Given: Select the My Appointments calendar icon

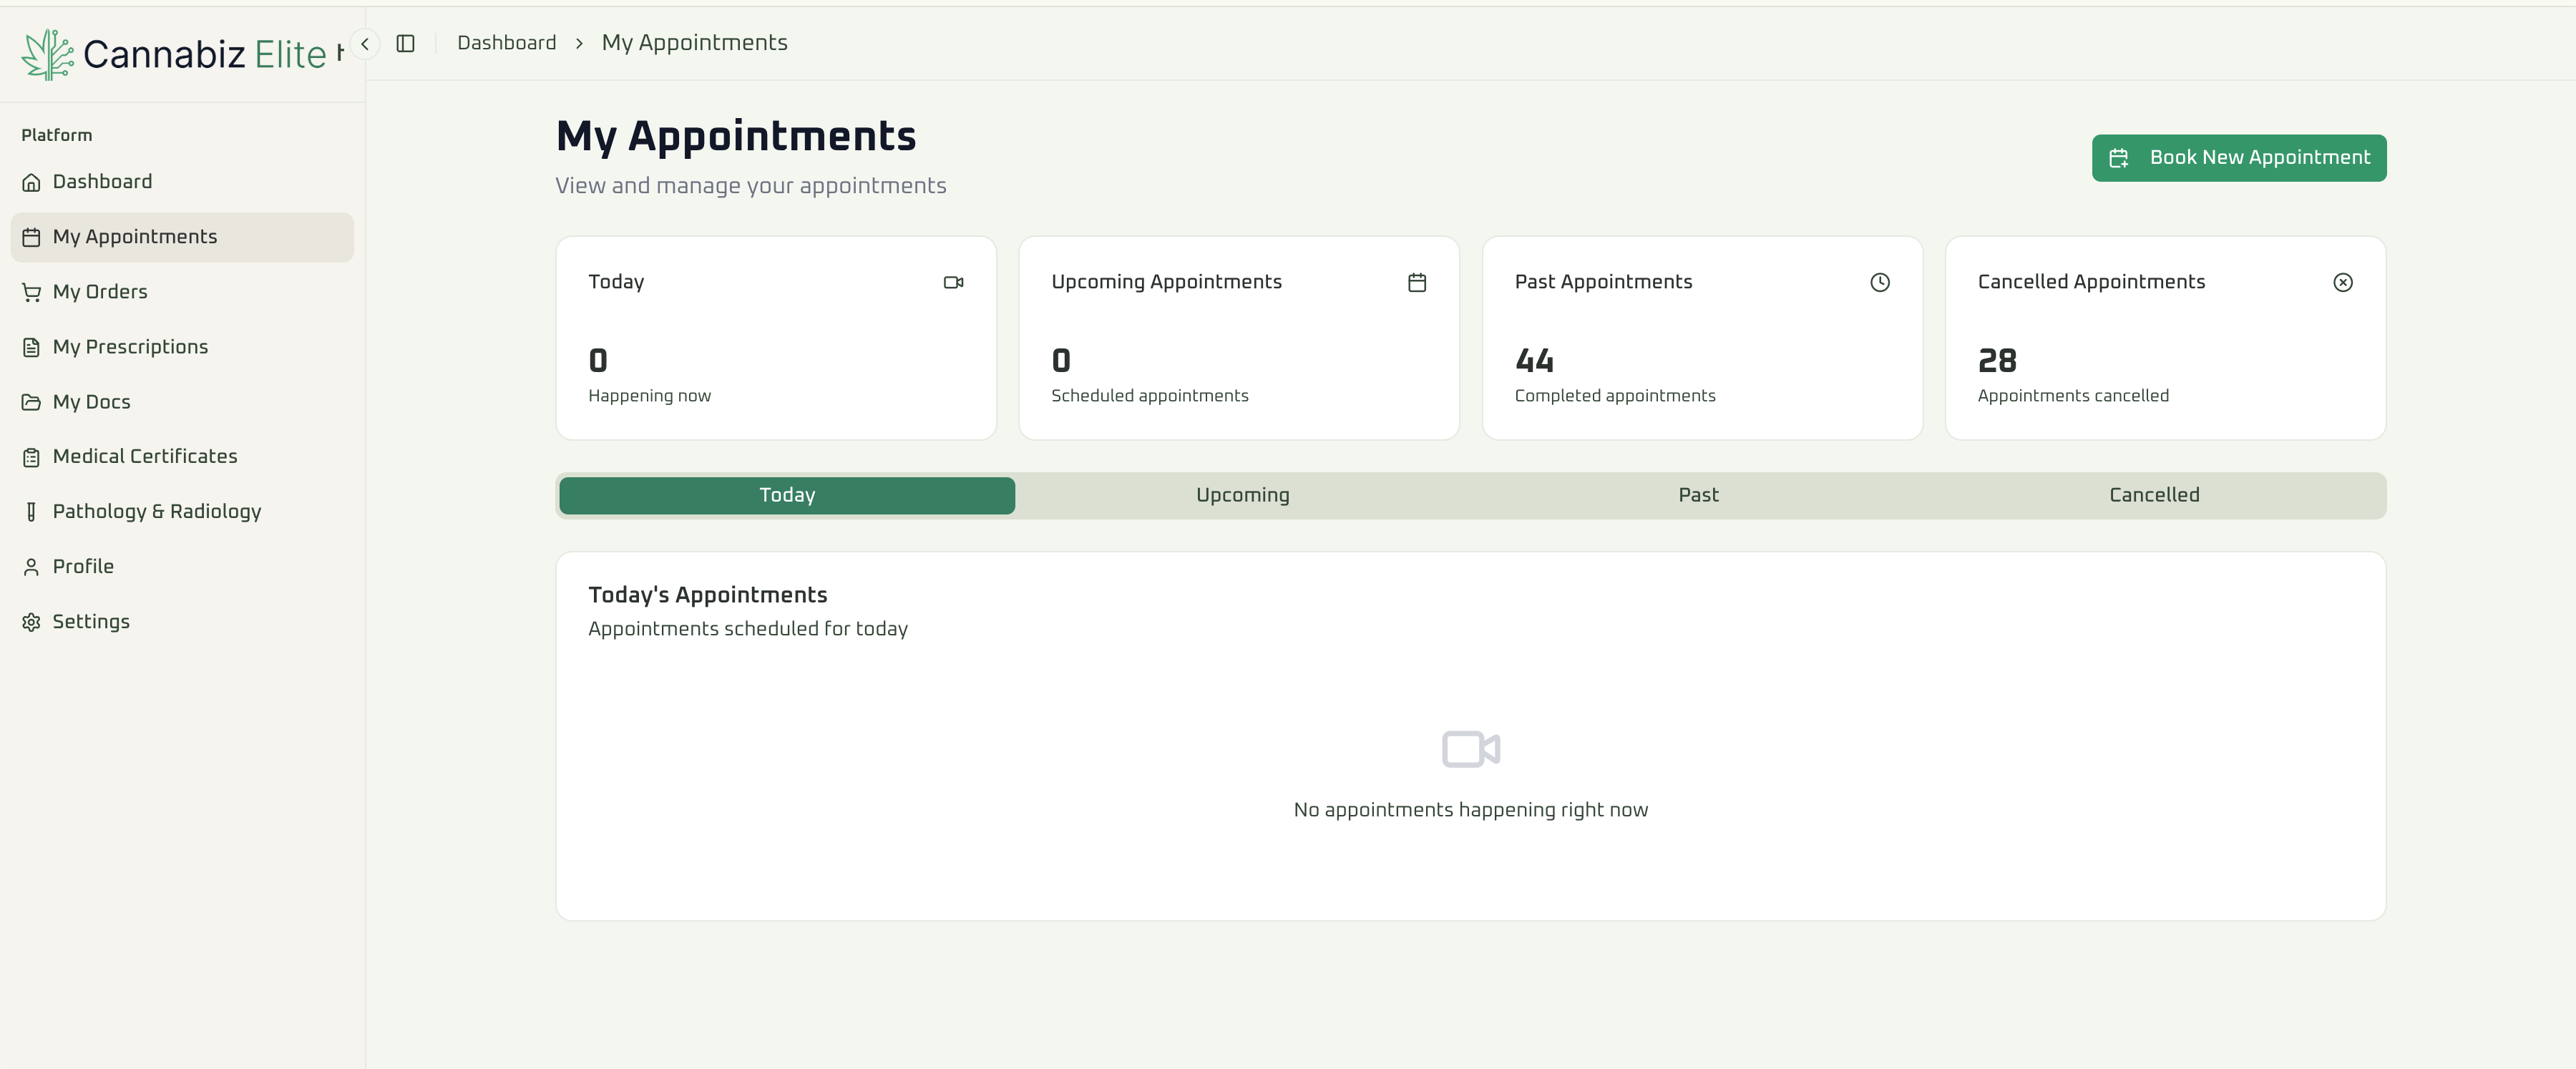Looking at the screenshot, I should click(x=32, y=237).
